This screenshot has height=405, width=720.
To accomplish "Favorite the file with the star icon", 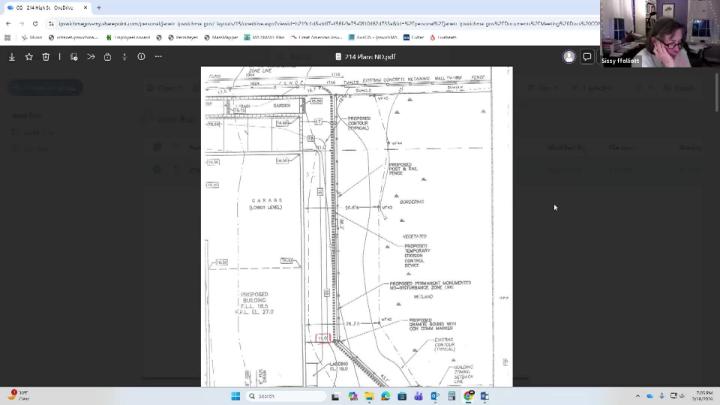I will click(29, 57).
